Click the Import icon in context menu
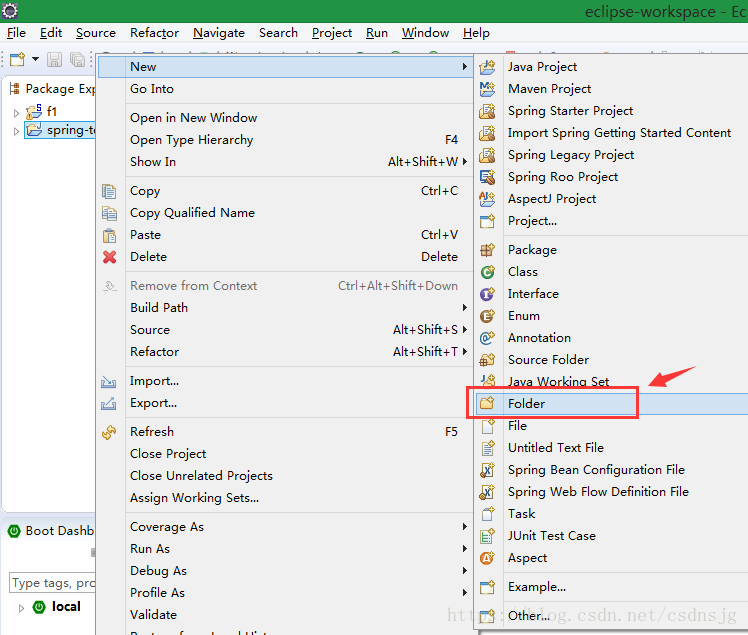 click(x=109, y=382)
